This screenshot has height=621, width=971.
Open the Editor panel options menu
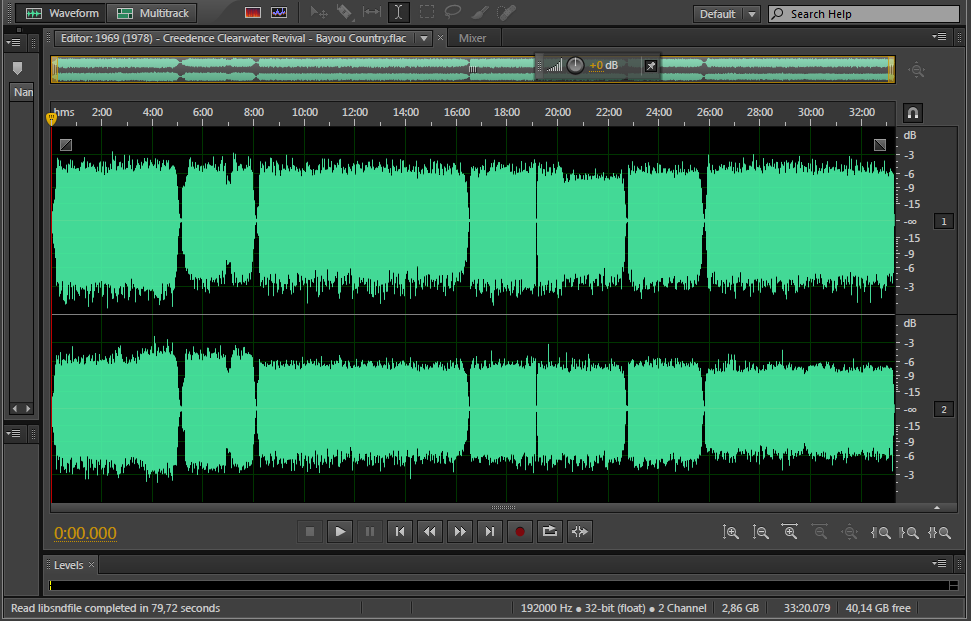click(x=939, y=37)
